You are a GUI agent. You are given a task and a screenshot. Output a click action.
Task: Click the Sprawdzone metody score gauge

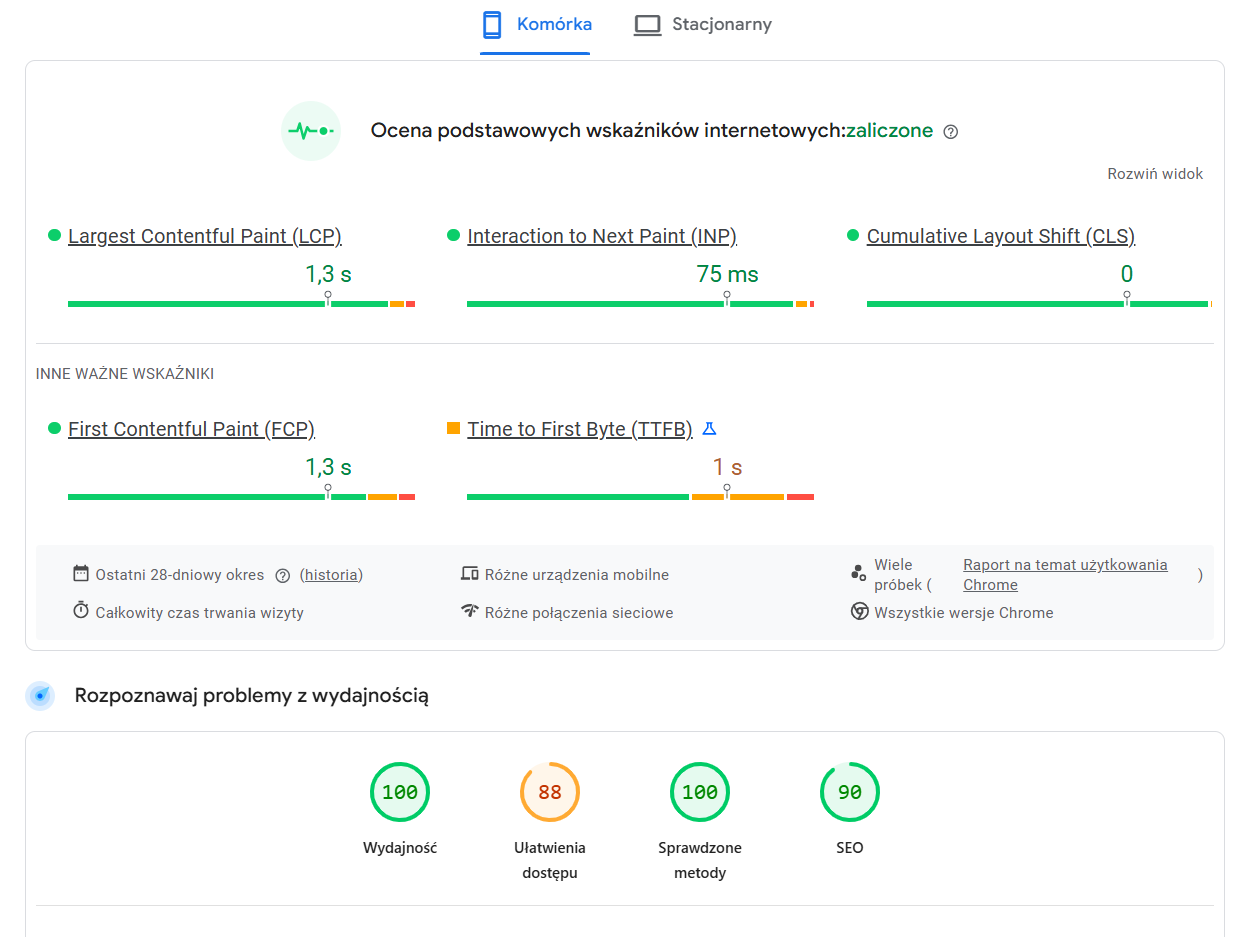(x=700, y=793)
